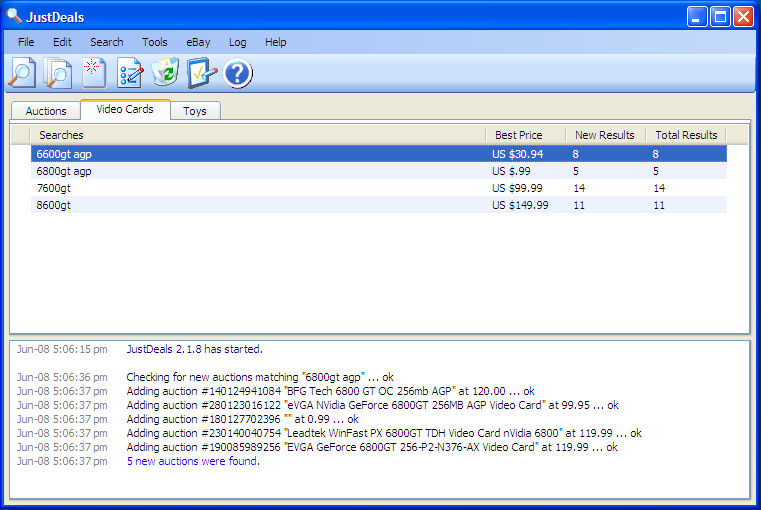
Task: Click the US $.99 best price cell
Action: 511,171
